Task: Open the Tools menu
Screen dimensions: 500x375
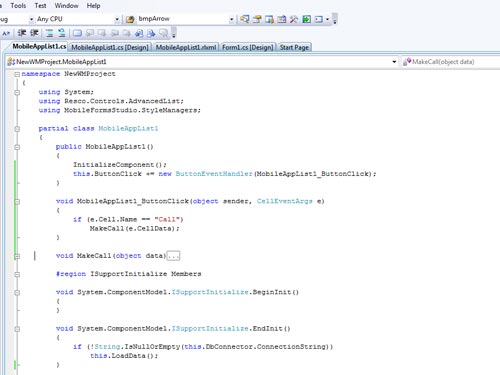Action: [x=18, y=6]
